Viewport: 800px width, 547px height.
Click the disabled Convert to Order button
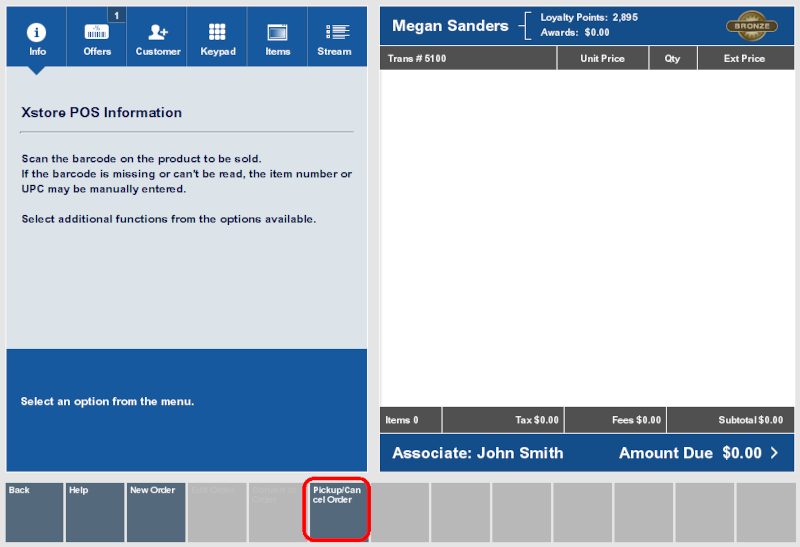(278, 512)
